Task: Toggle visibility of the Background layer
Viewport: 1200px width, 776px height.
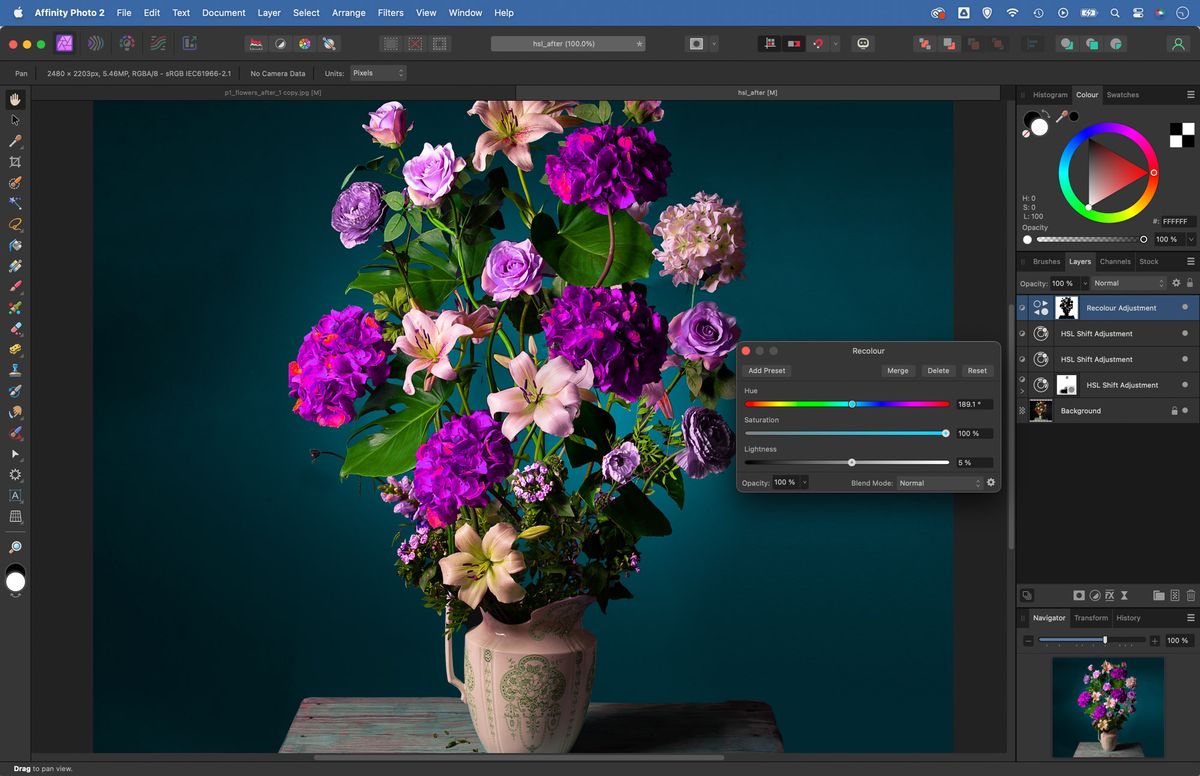Action: [1186, 410]
